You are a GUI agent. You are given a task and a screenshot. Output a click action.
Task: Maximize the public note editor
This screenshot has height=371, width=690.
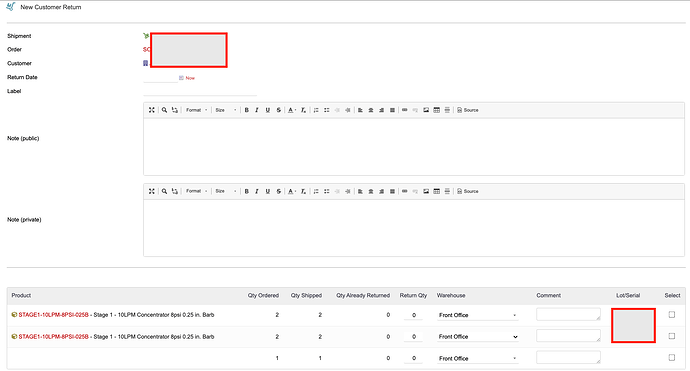coord(151,110)
